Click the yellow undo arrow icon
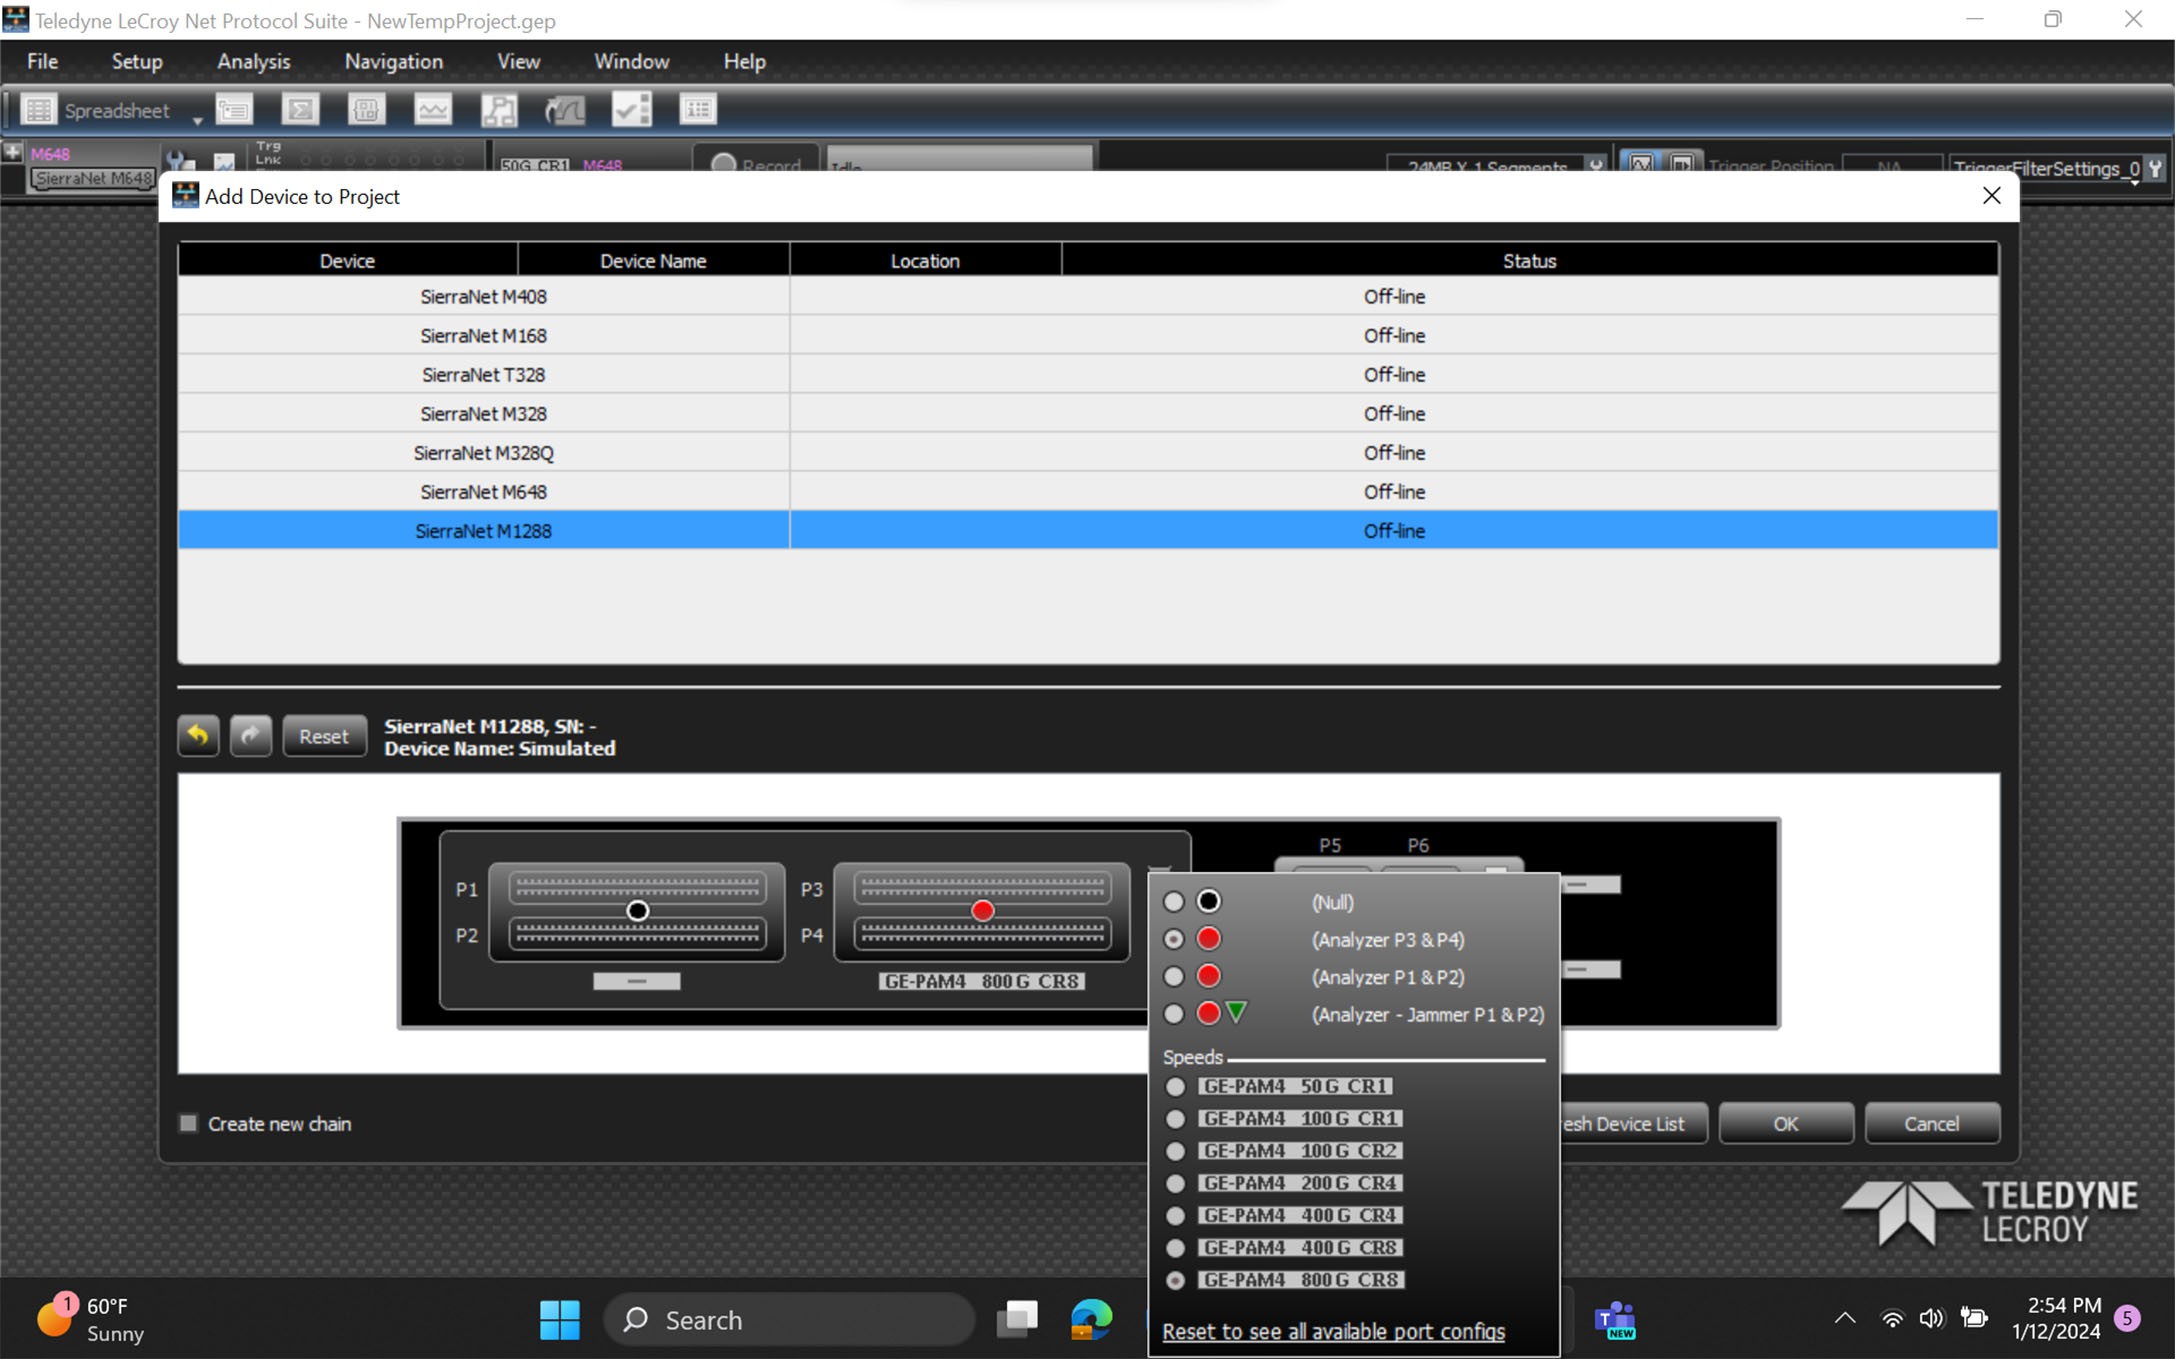 click(x=198, y=736)
